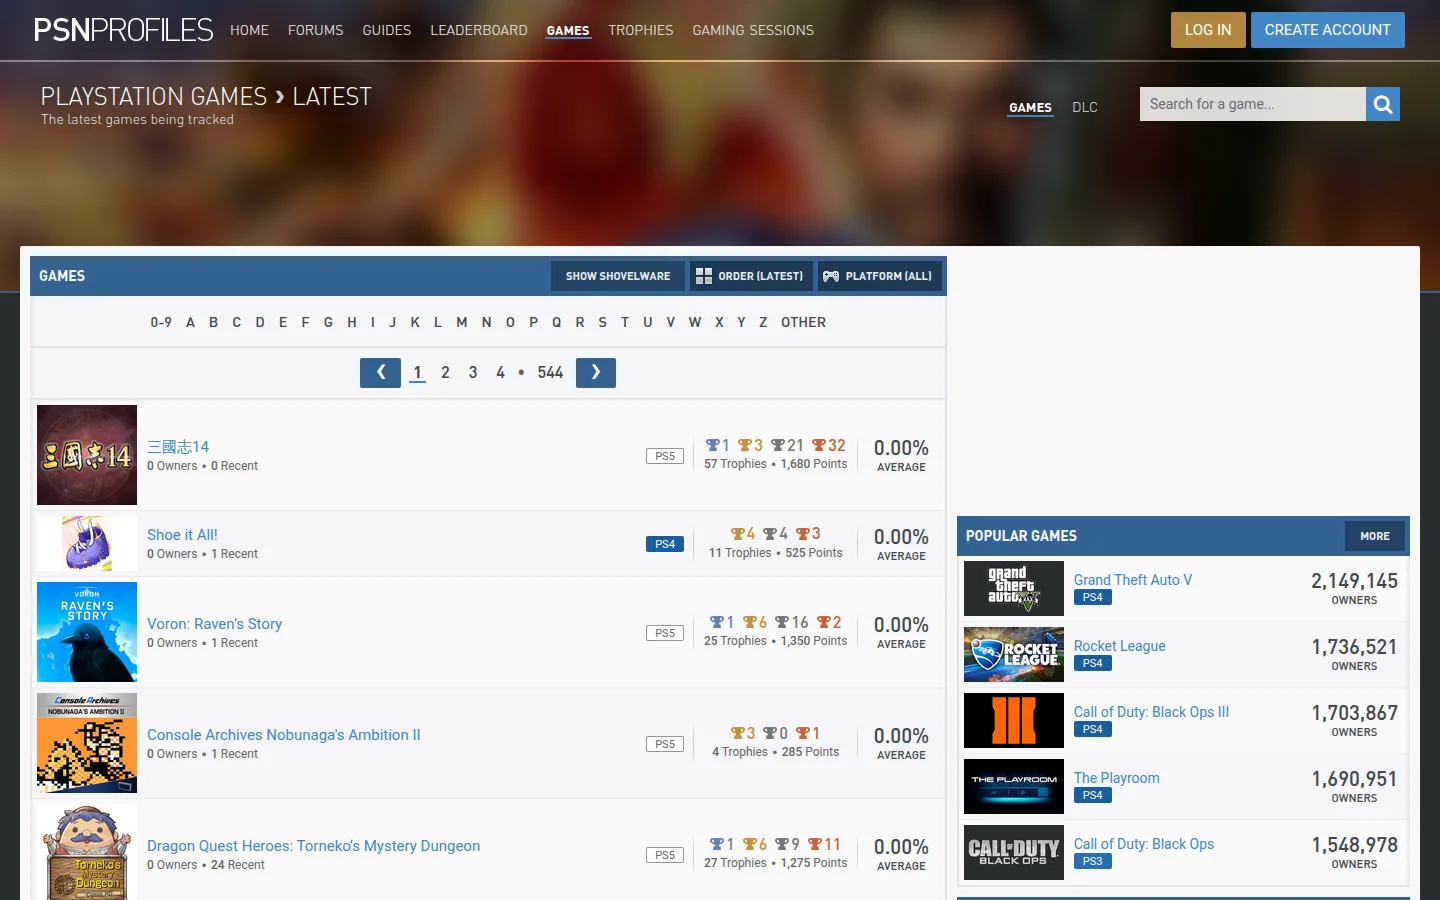1440x900 pixels.
Task: Open Torneko's Mystery Dungeon thumbnail
Action: (87, 852)
